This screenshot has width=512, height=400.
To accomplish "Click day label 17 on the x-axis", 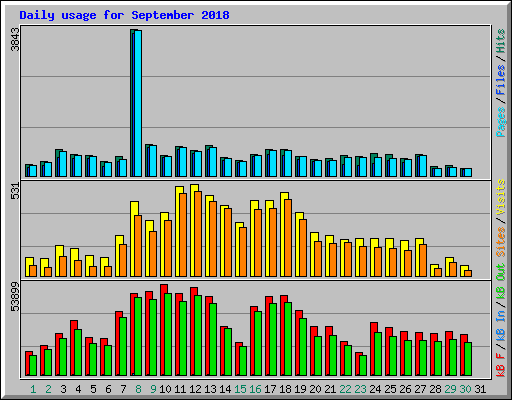I will point(270,389).
